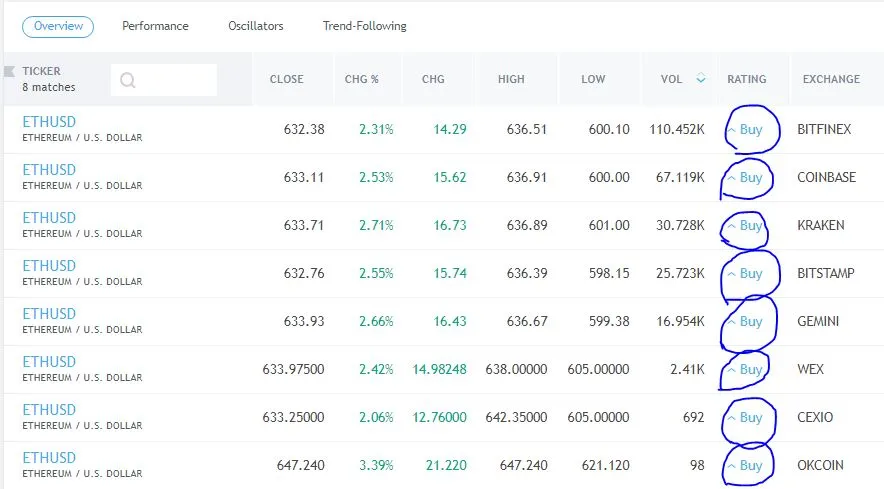Toggle the VOL column sort arrow
Screen dimensions: 884x489
(701, 78)
